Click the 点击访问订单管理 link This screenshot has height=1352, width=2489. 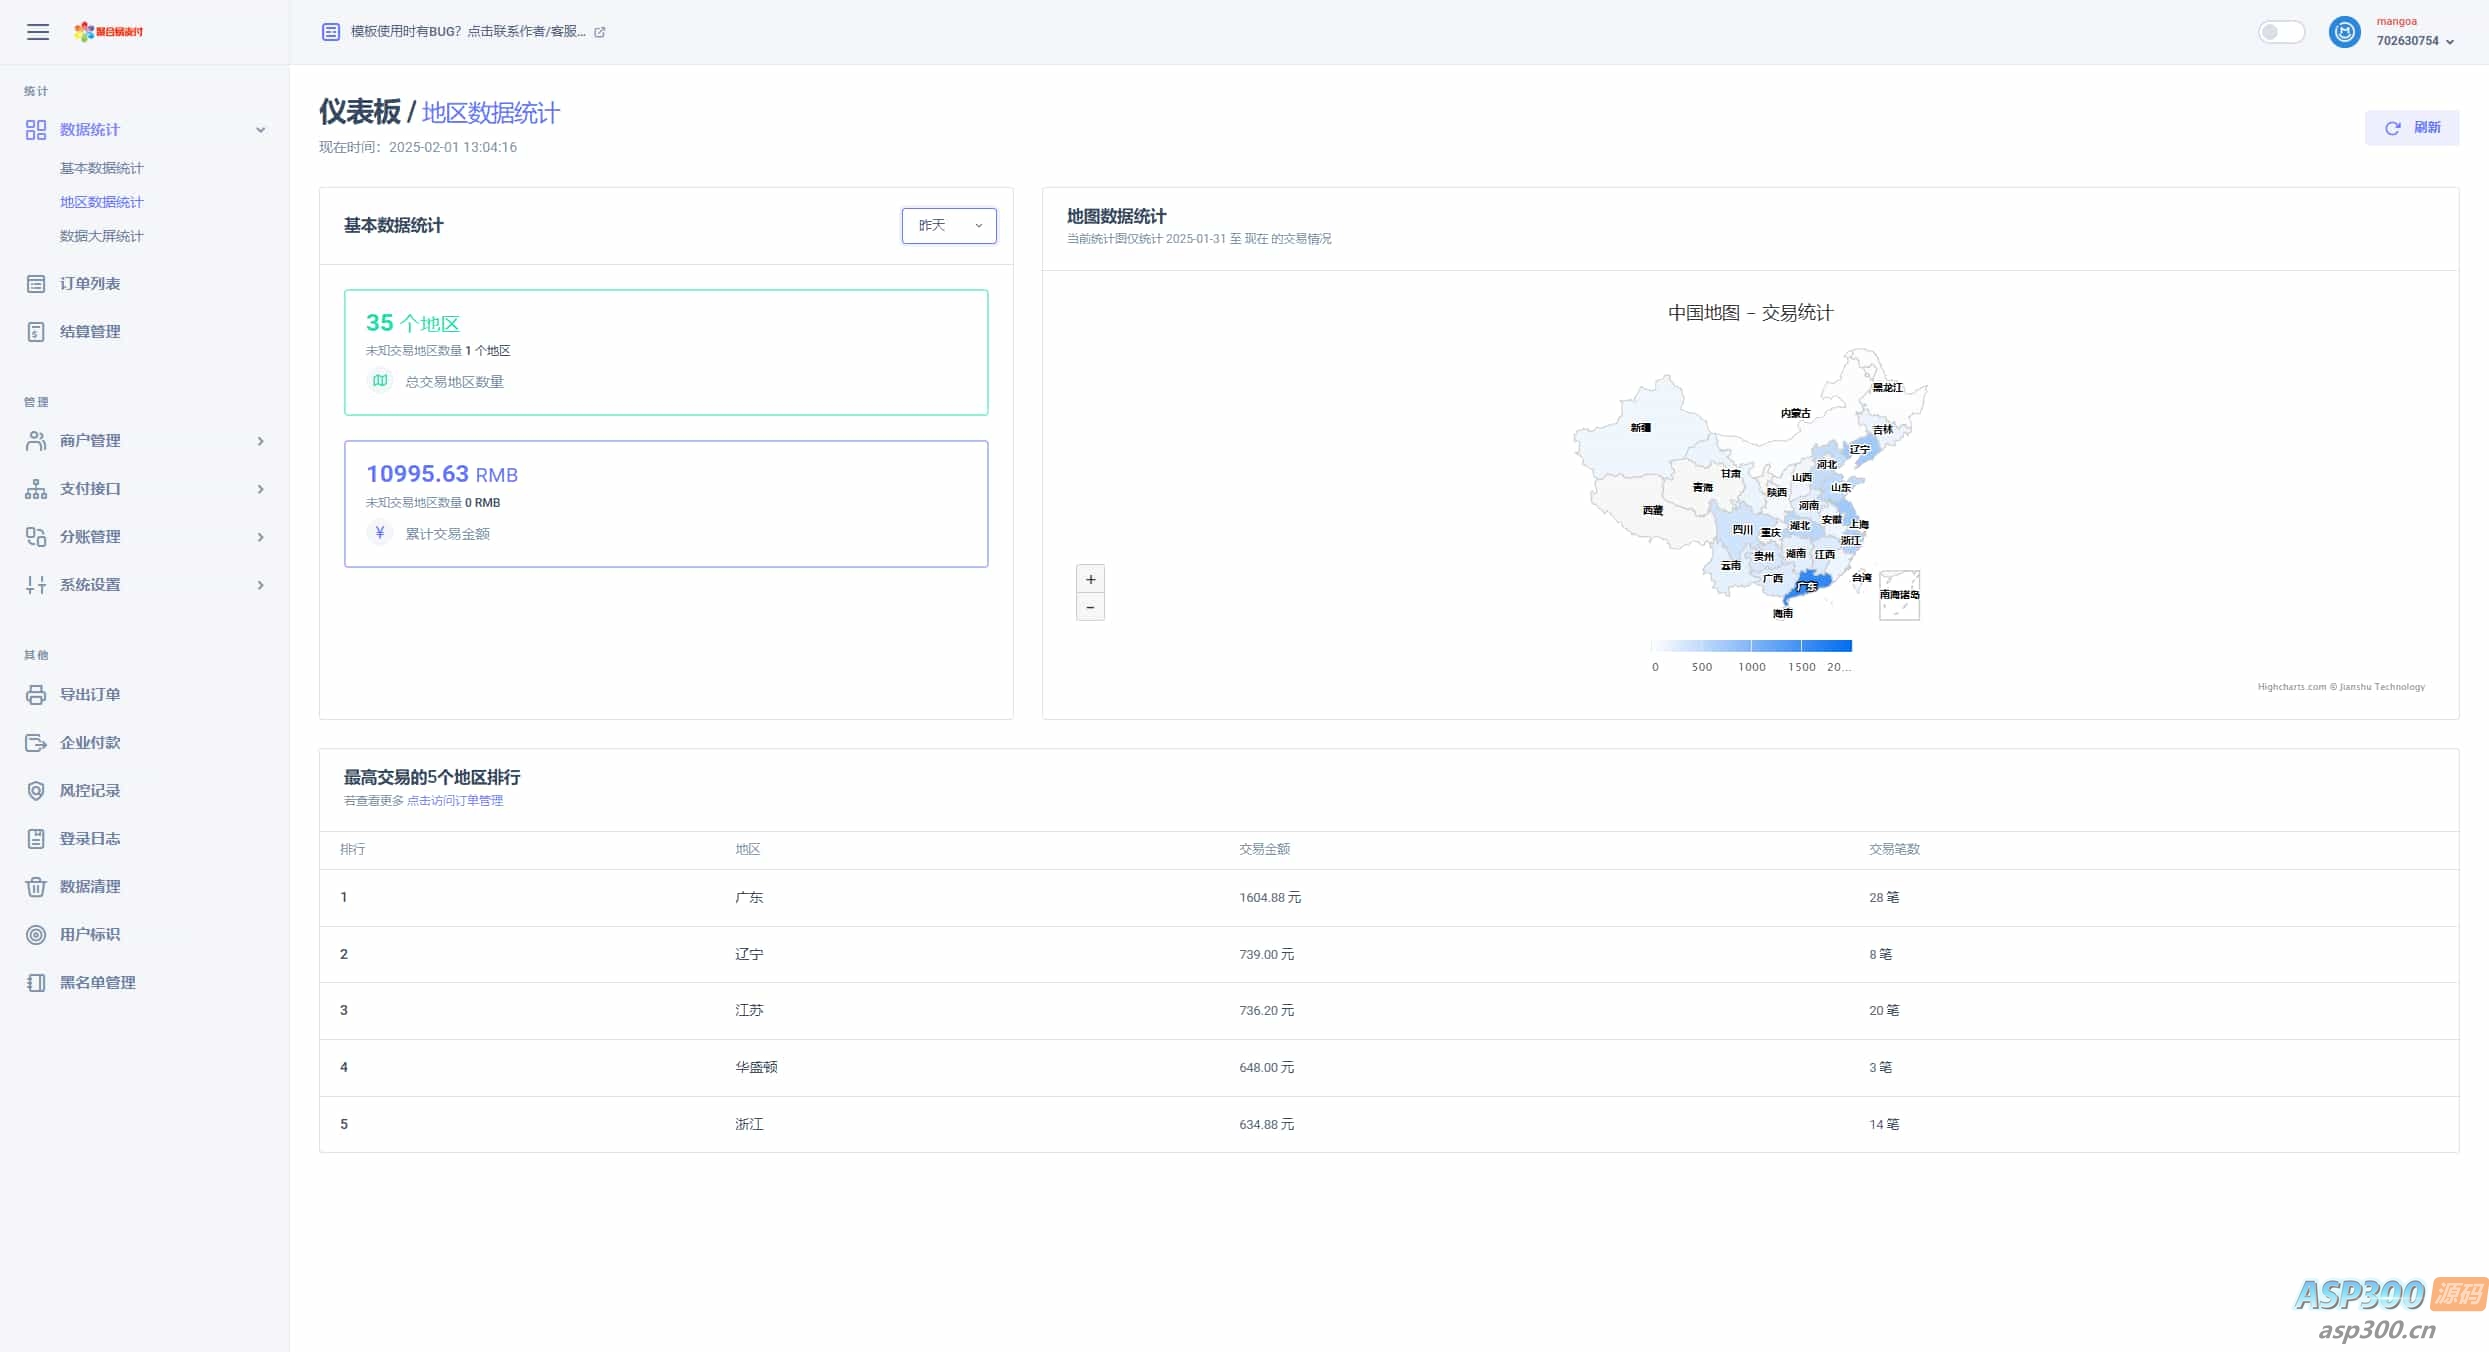tap(455, 801)
